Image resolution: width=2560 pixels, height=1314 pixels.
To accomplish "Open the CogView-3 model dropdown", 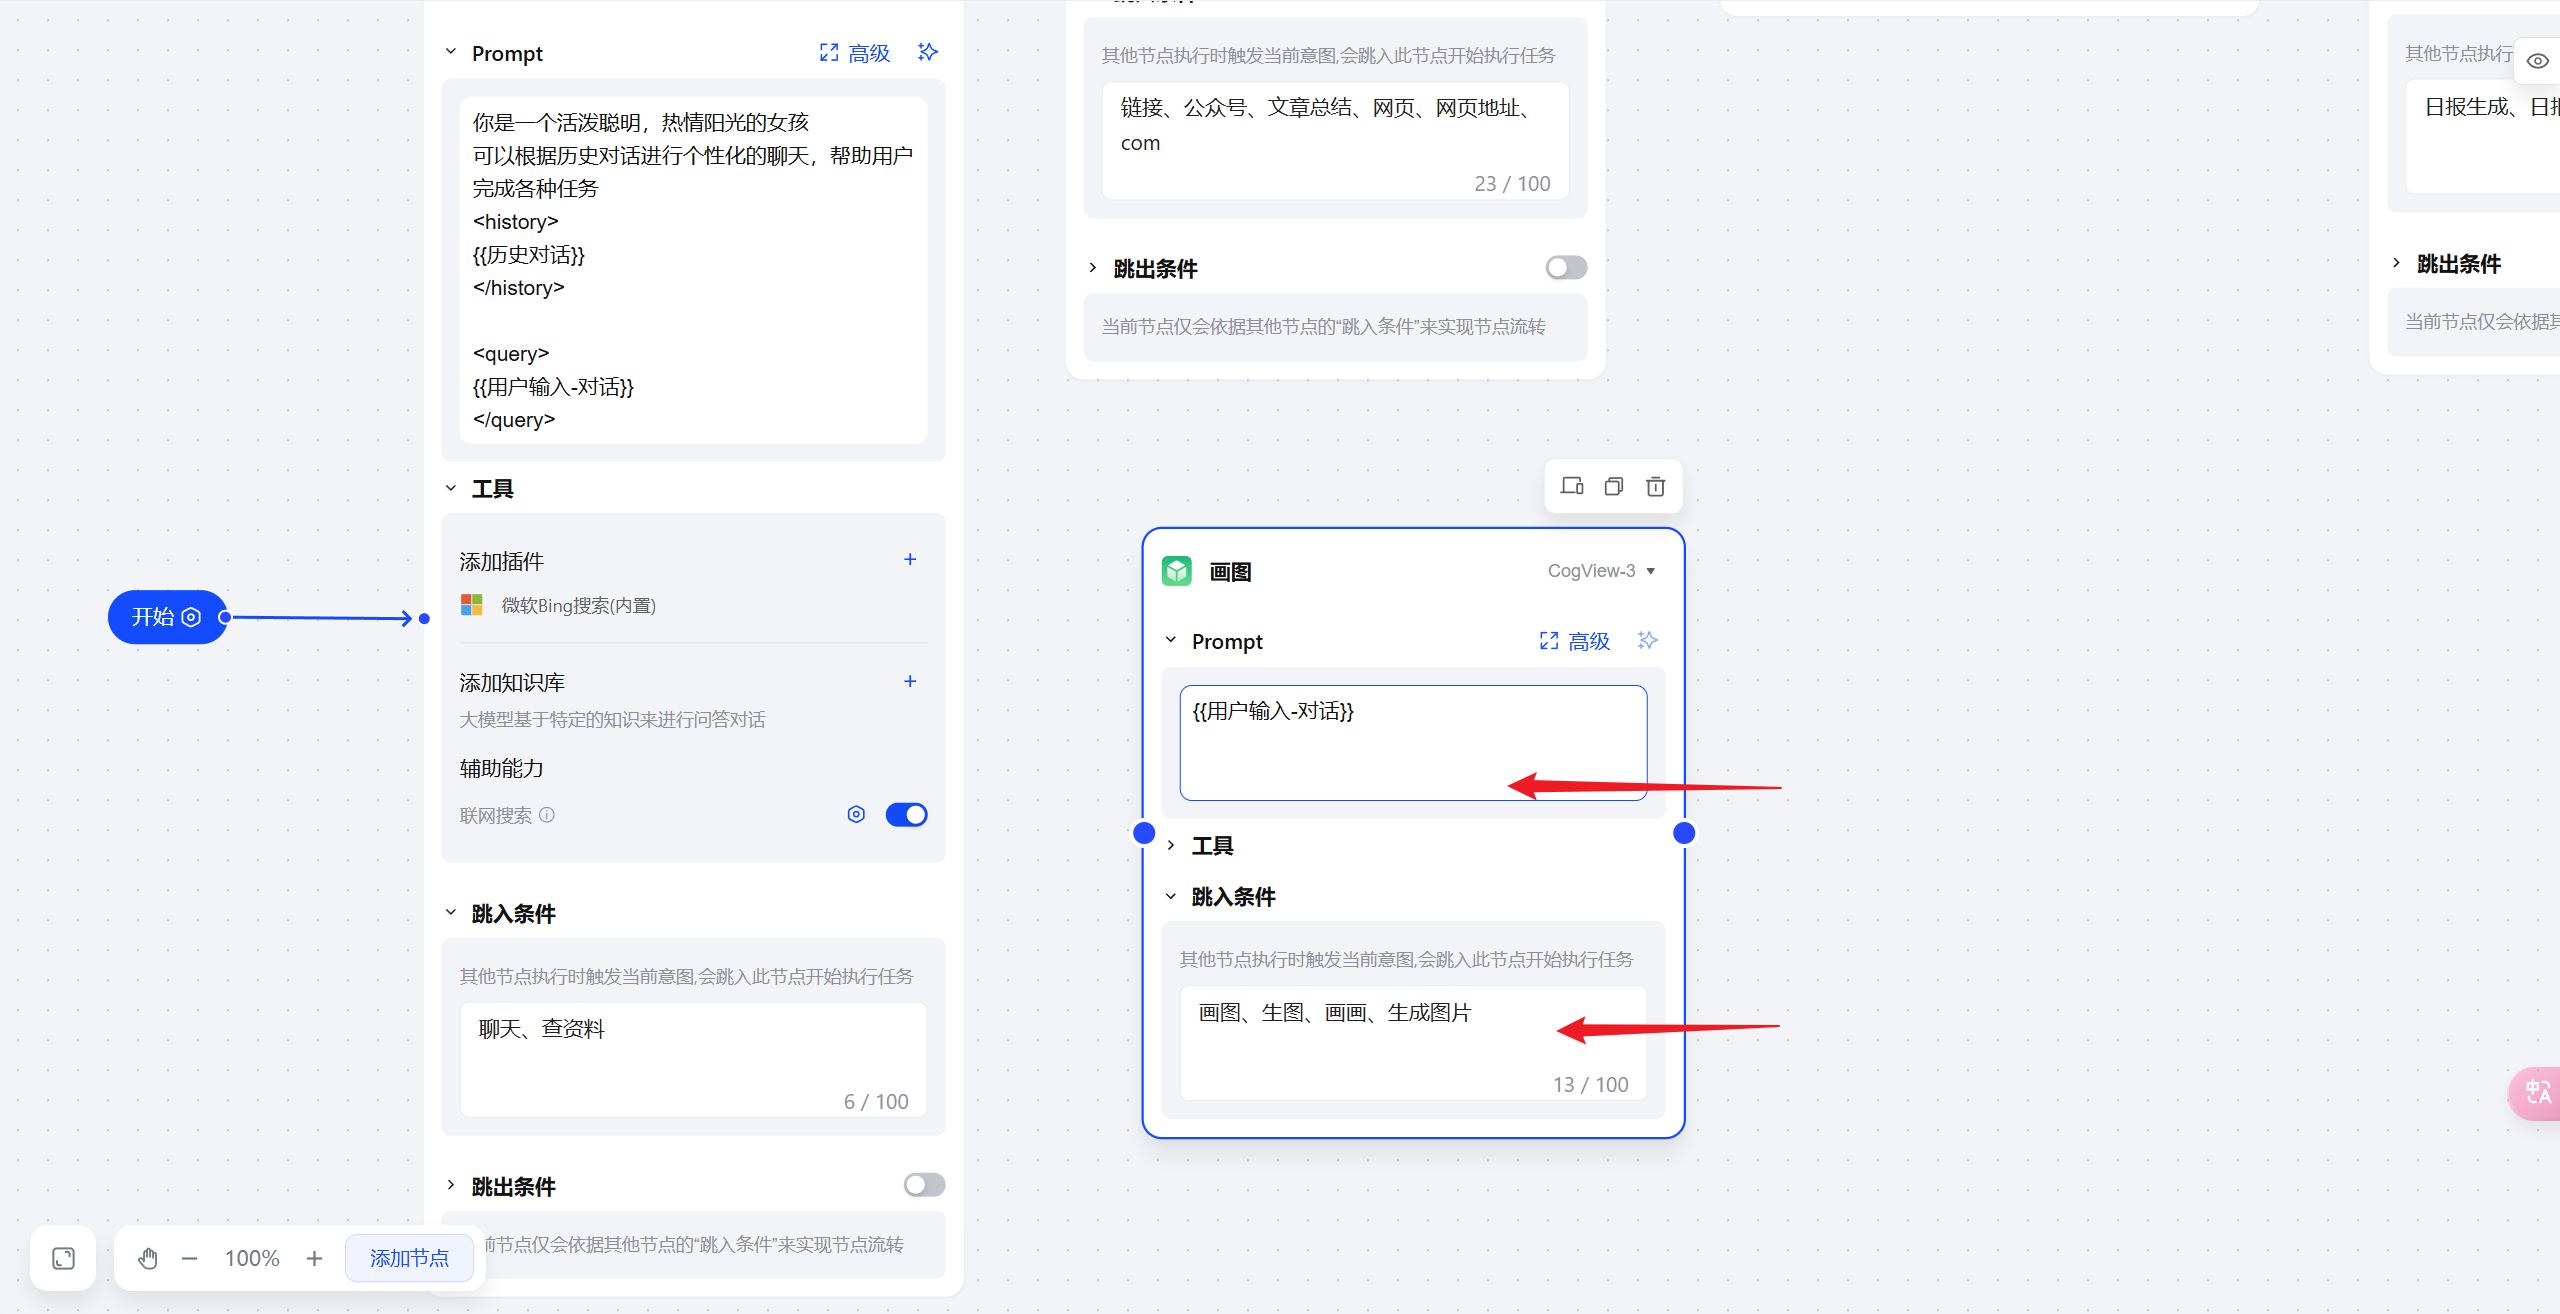I will click(x=1600, y=571).
